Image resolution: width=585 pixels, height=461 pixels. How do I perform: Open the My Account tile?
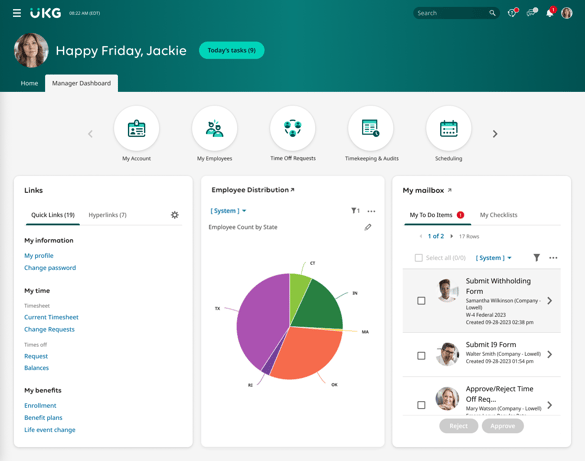(137, 129)
